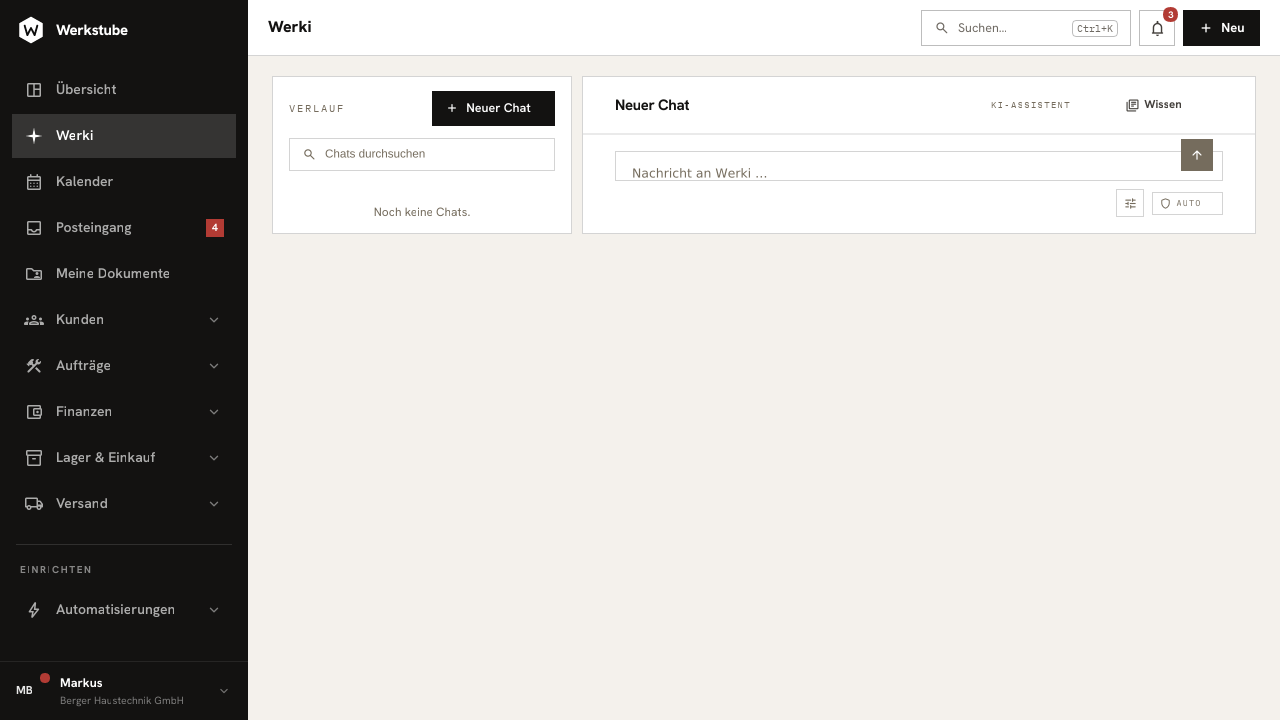This screenshot has height=720, width=1280.
Task: Expand the Finanzen submenu chevron
Action: point(214,412)
